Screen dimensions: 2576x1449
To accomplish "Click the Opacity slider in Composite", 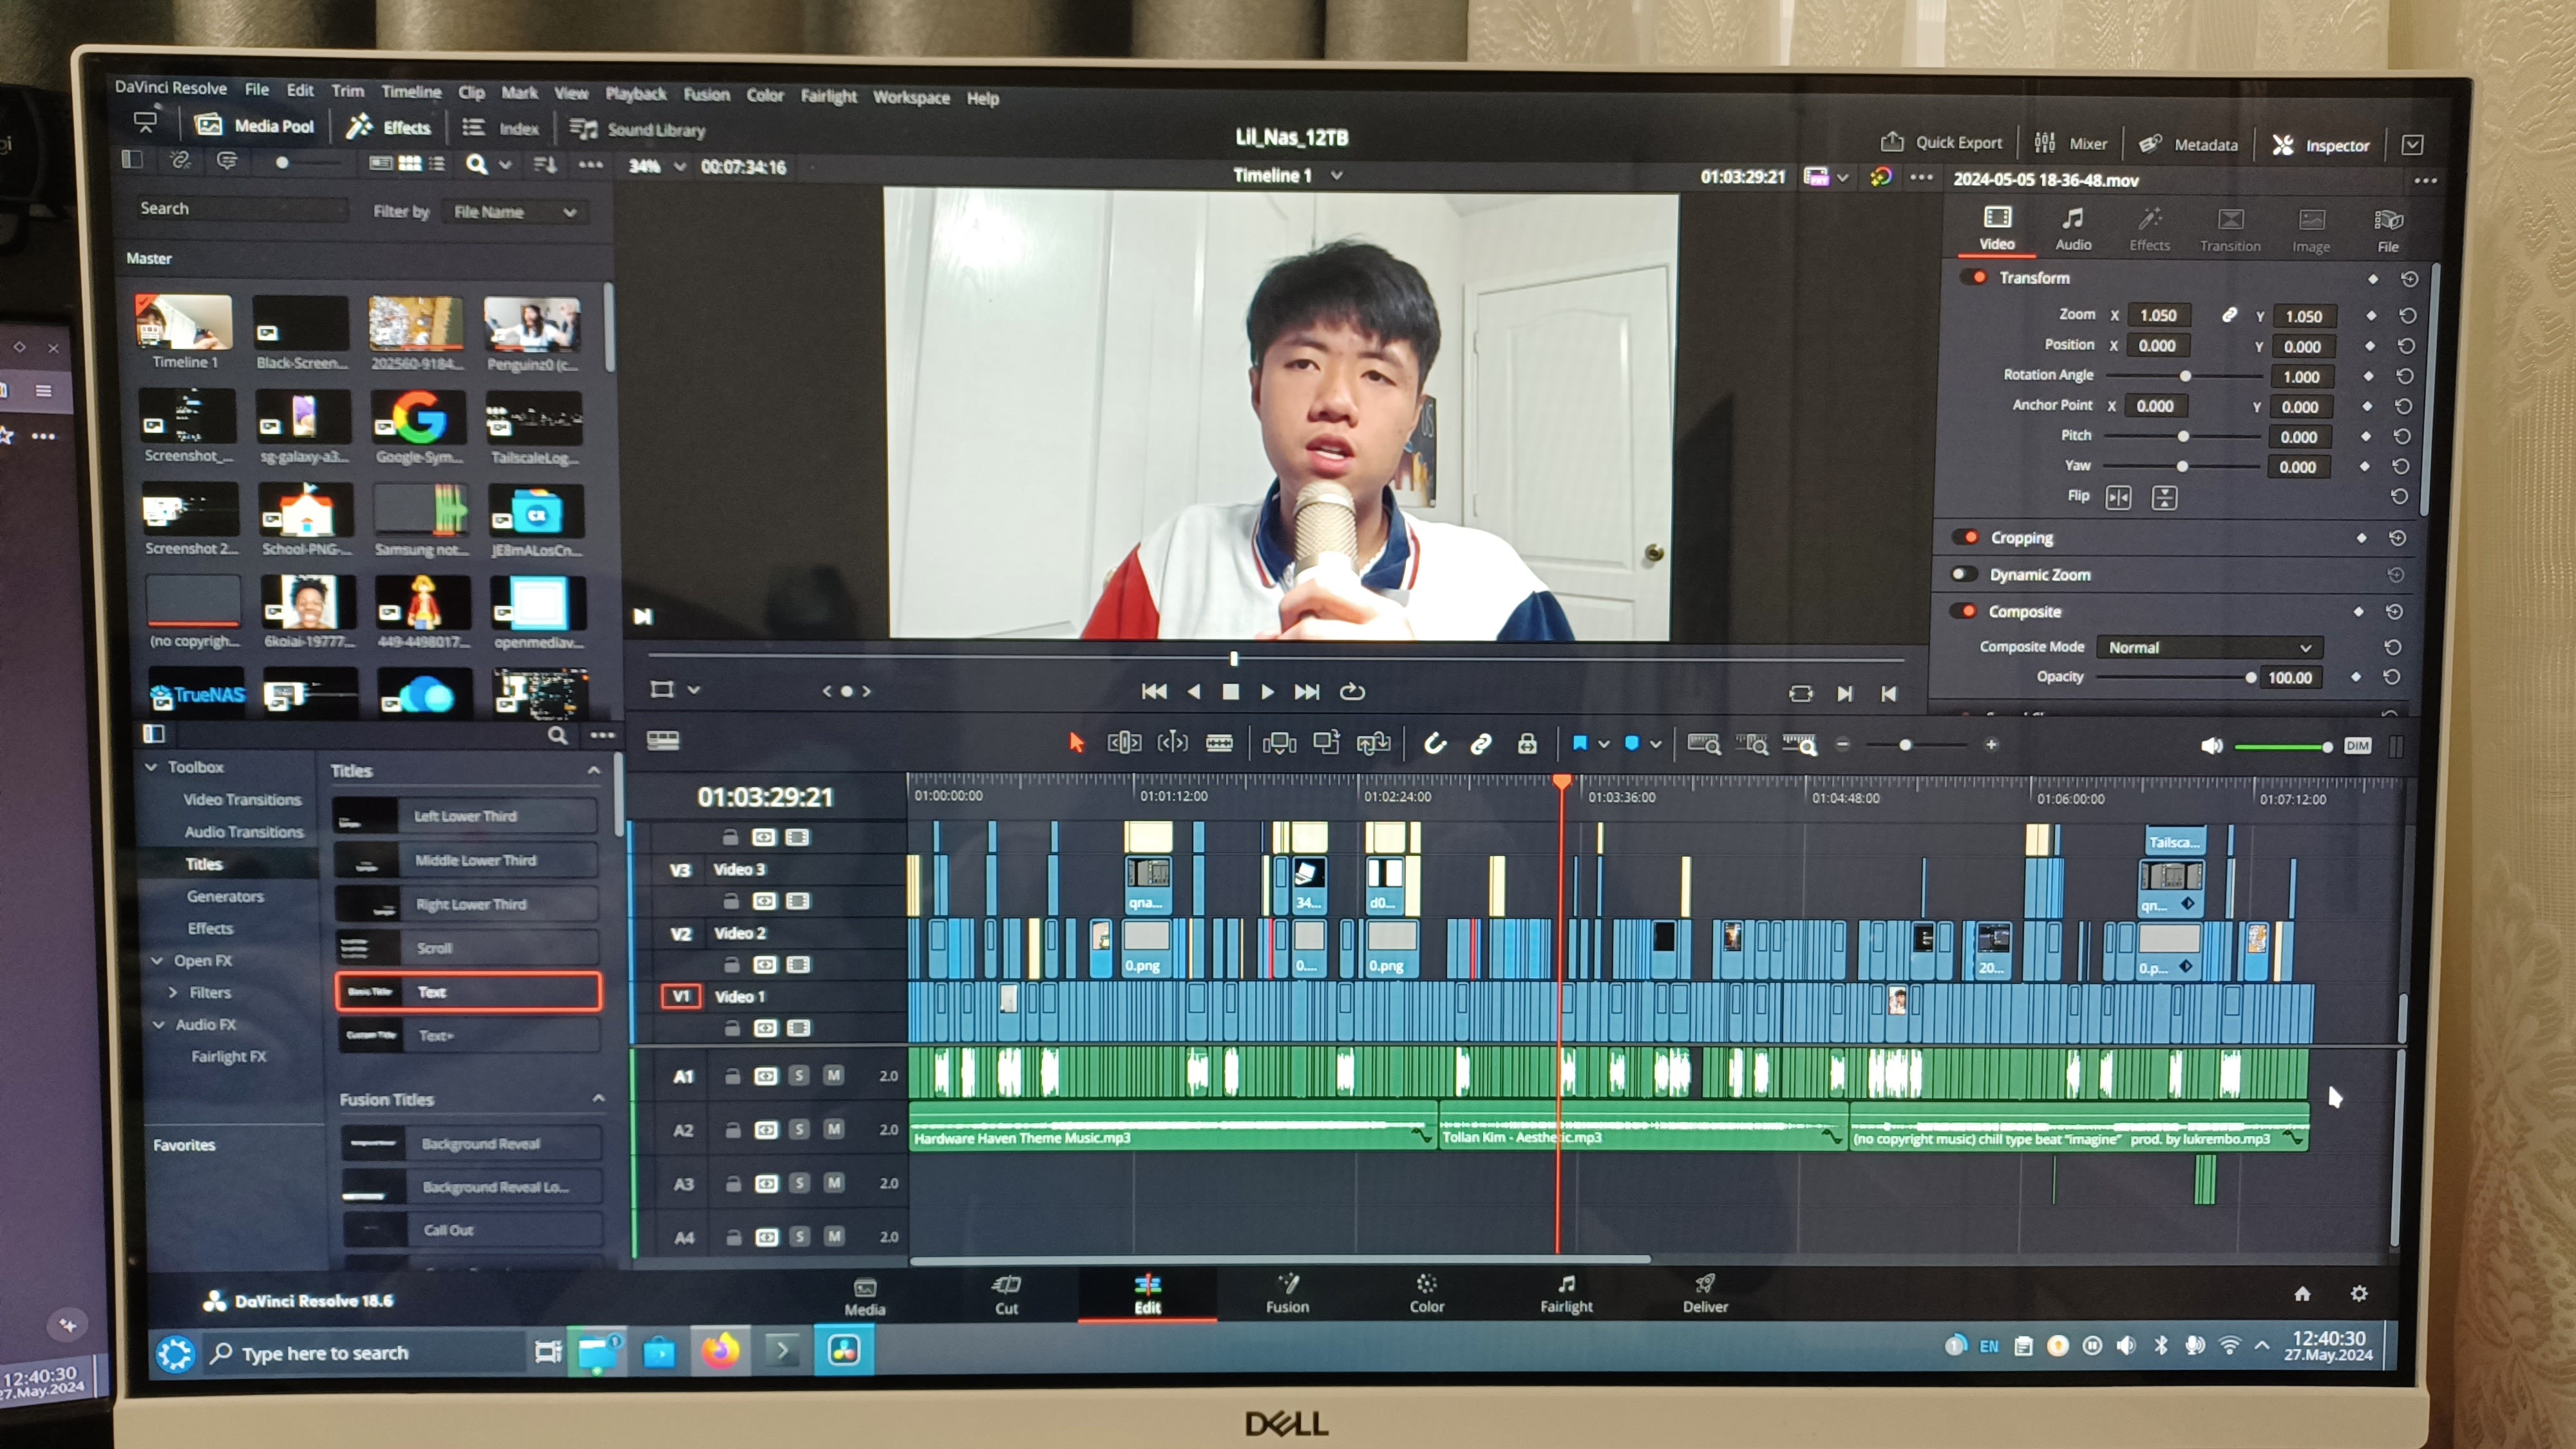I will pos(2175,678).
